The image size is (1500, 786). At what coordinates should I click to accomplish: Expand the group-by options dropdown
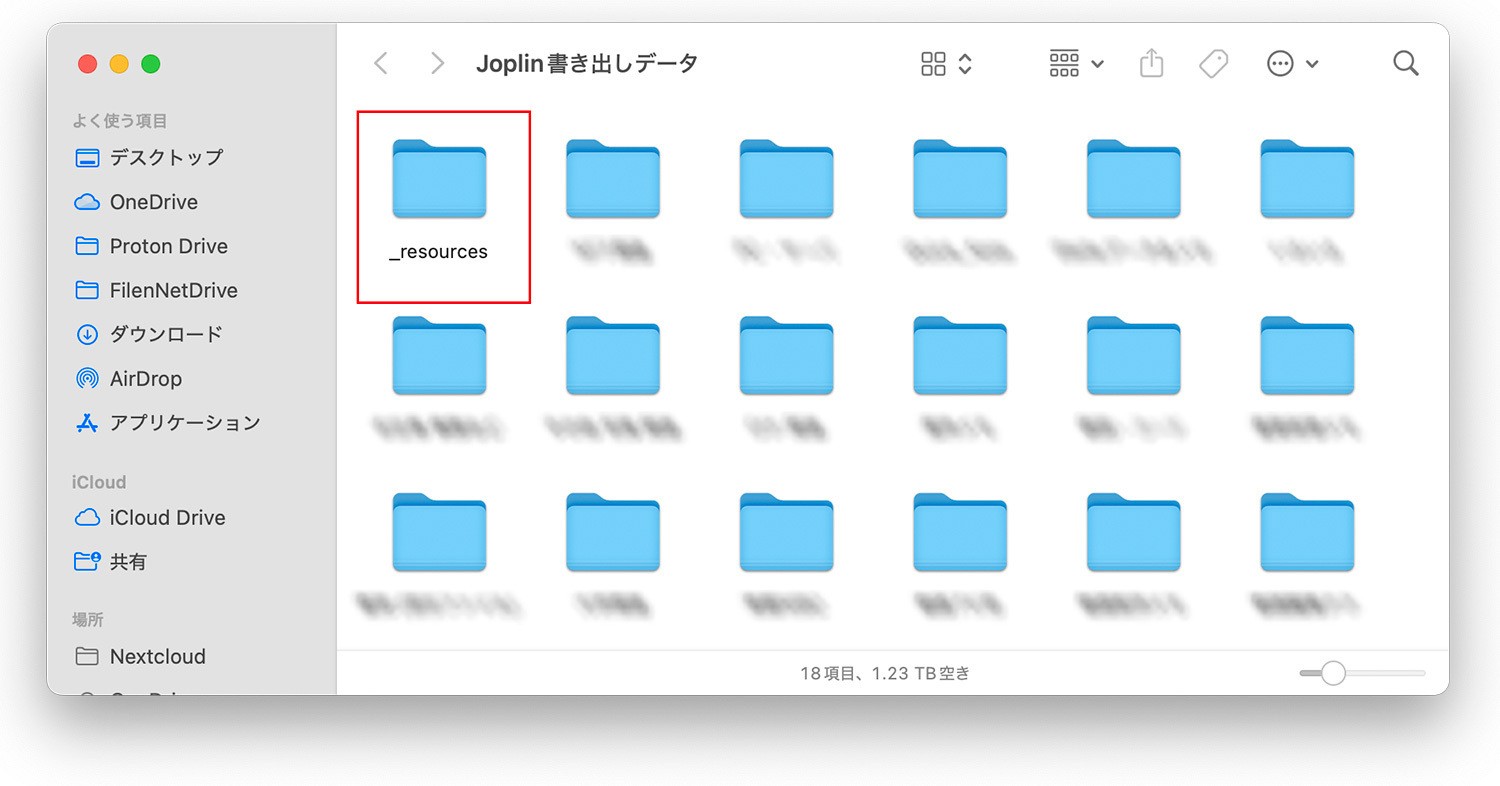pyautogui.click(x=1076, y=64)
